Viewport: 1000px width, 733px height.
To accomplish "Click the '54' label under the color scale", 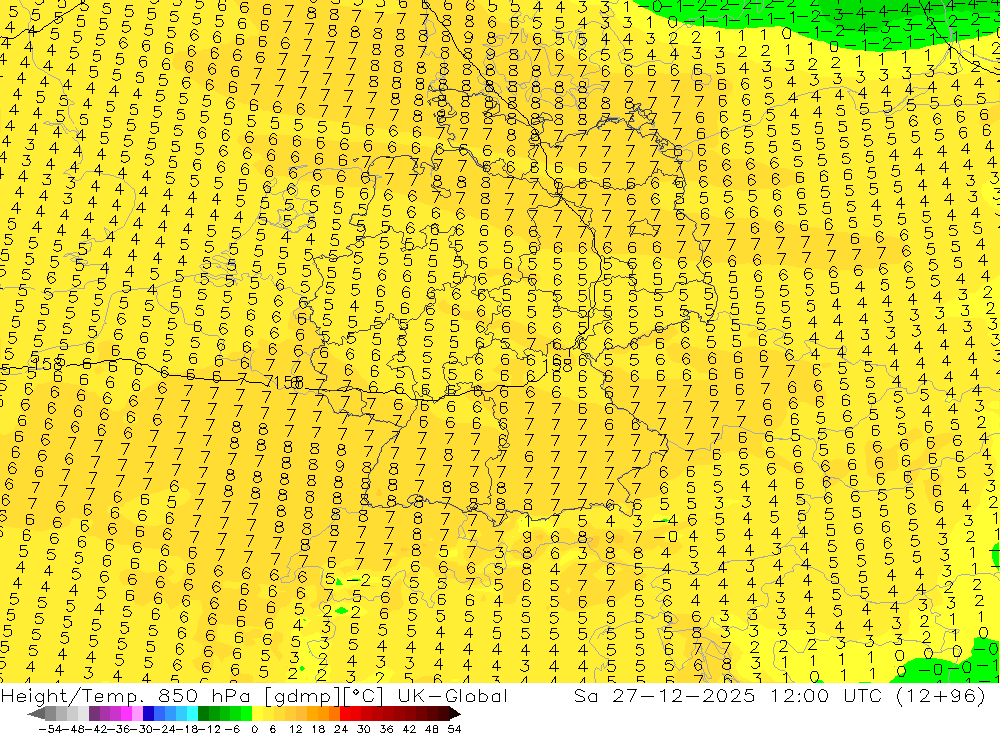I will (454, 729).
